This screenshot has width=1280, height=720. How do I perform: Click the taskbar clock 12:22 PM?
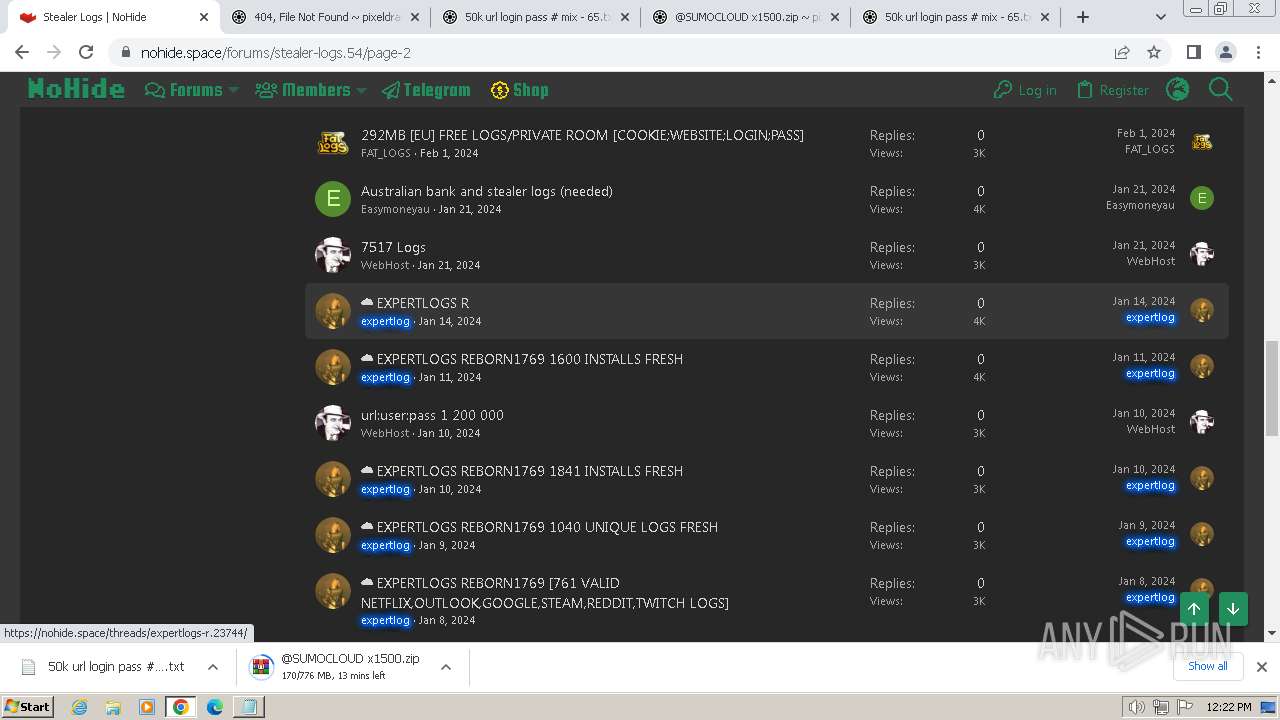tap(1229, 707)
